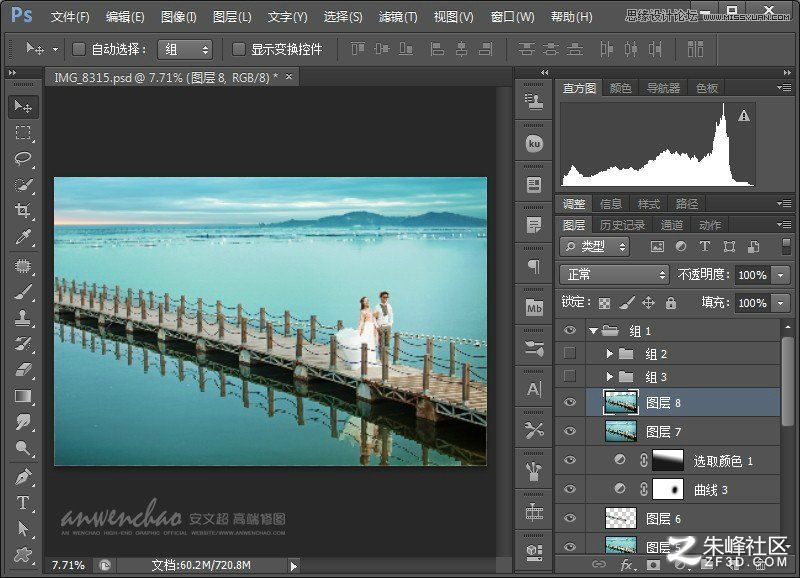
Task: Select the Path Selection tool
Action: pos(22,528)
